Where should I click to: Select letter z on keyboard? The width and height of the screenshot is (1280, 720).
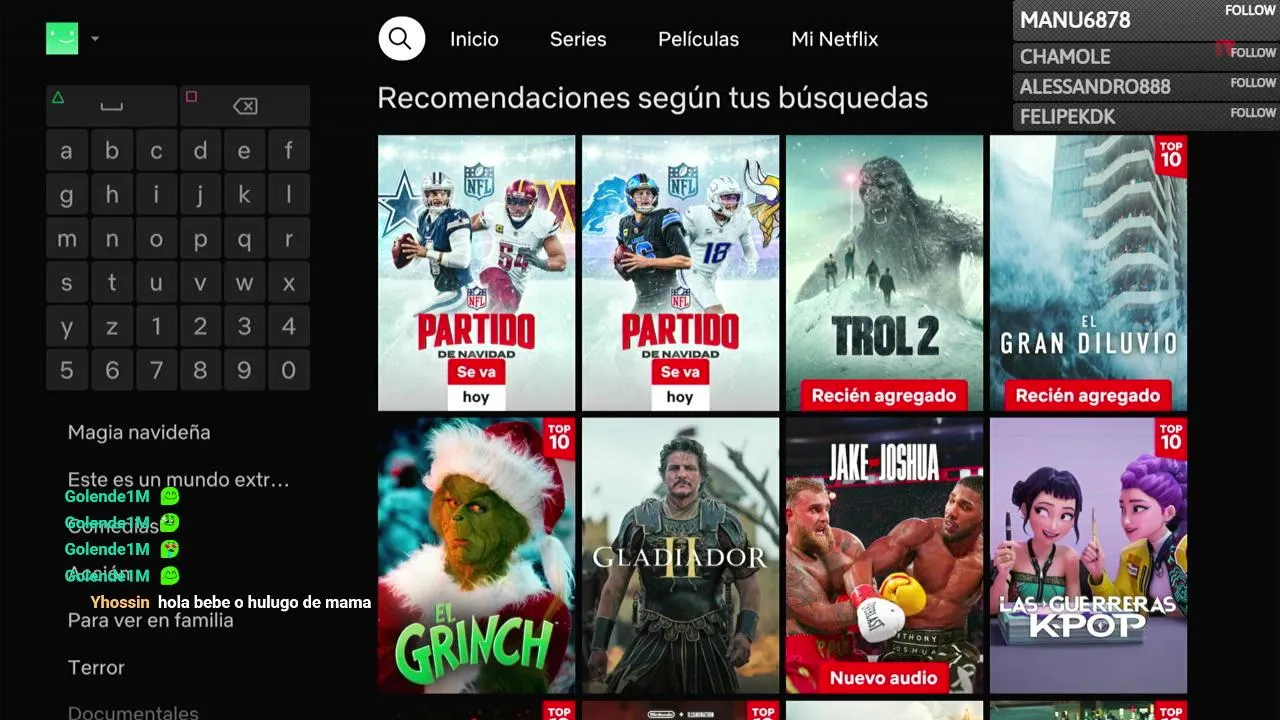[112, 326]
